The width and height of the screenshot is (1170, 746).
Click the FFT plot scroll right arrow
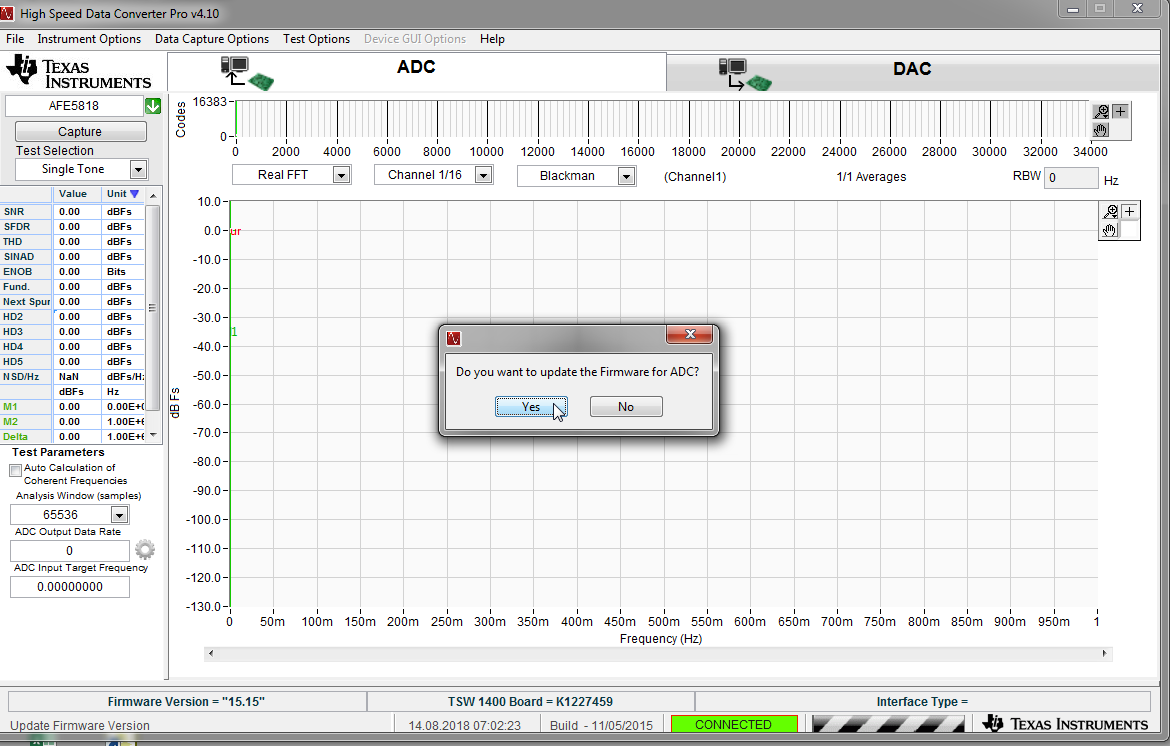1105,653
